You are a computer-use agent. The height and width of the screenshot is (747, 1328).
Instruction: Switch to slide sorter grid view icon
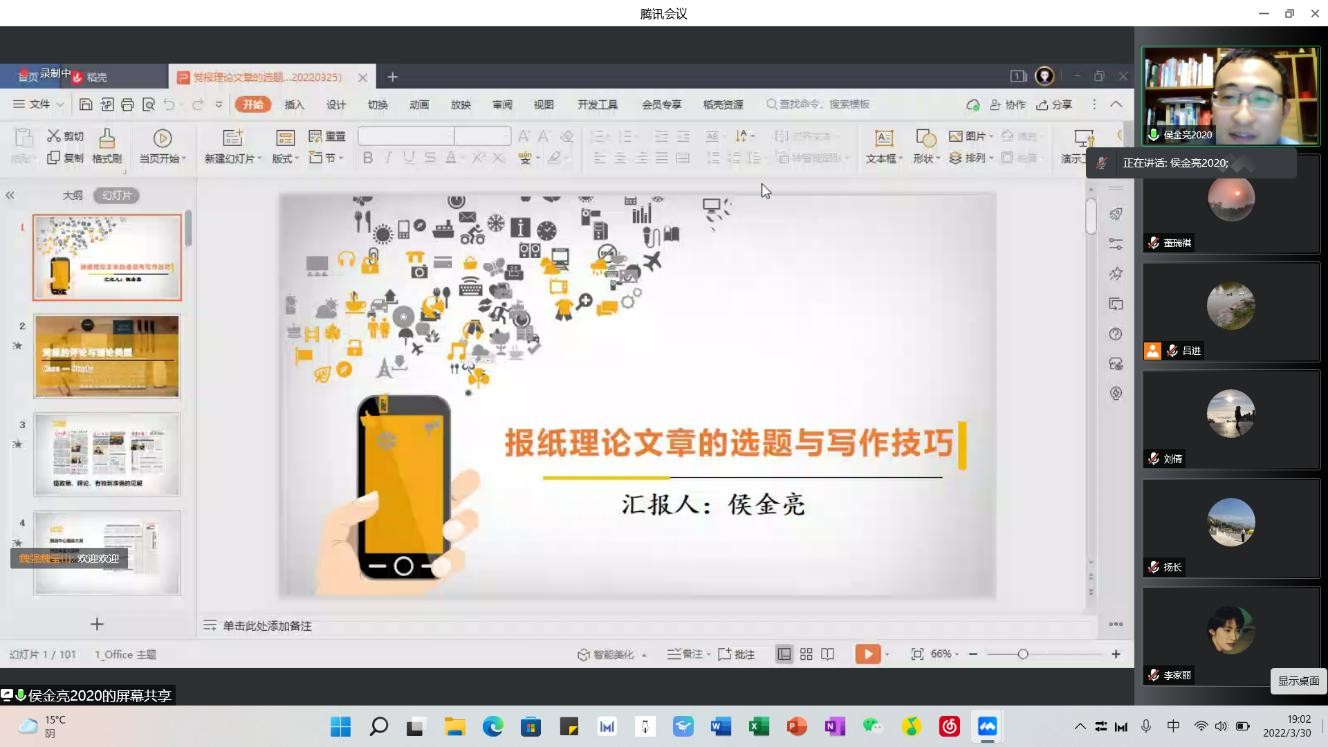pyautogui.click(x=806, y=654)
